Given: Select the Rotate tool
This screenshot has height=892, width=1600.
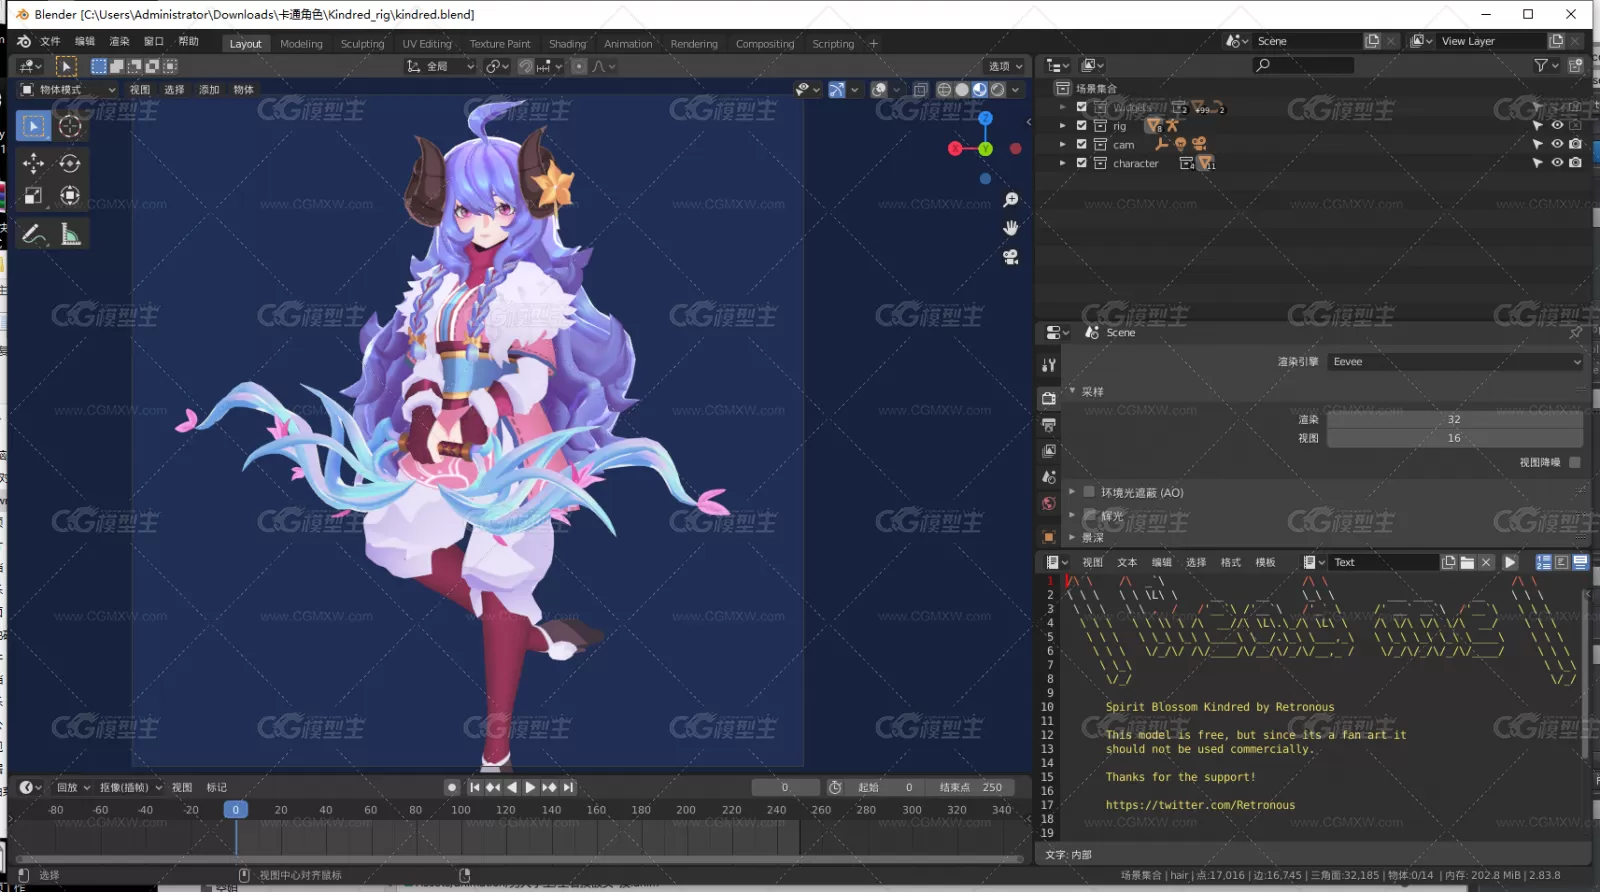Looking at the screenshot, I should click(70, 163).
